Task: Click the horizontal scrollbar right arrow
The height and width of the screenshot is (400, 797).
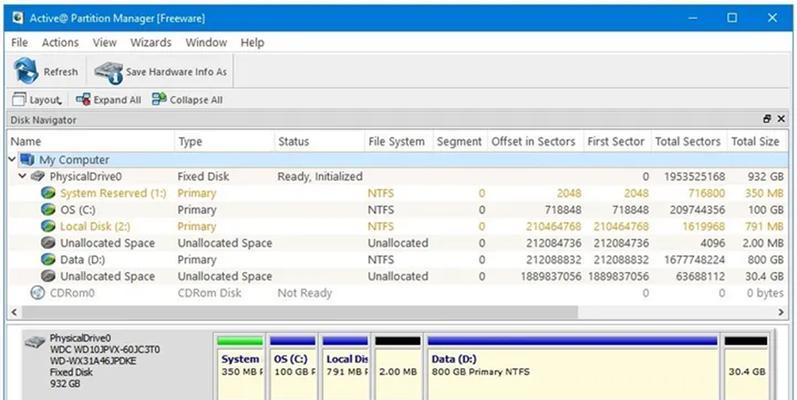Action: pos(782,312)
